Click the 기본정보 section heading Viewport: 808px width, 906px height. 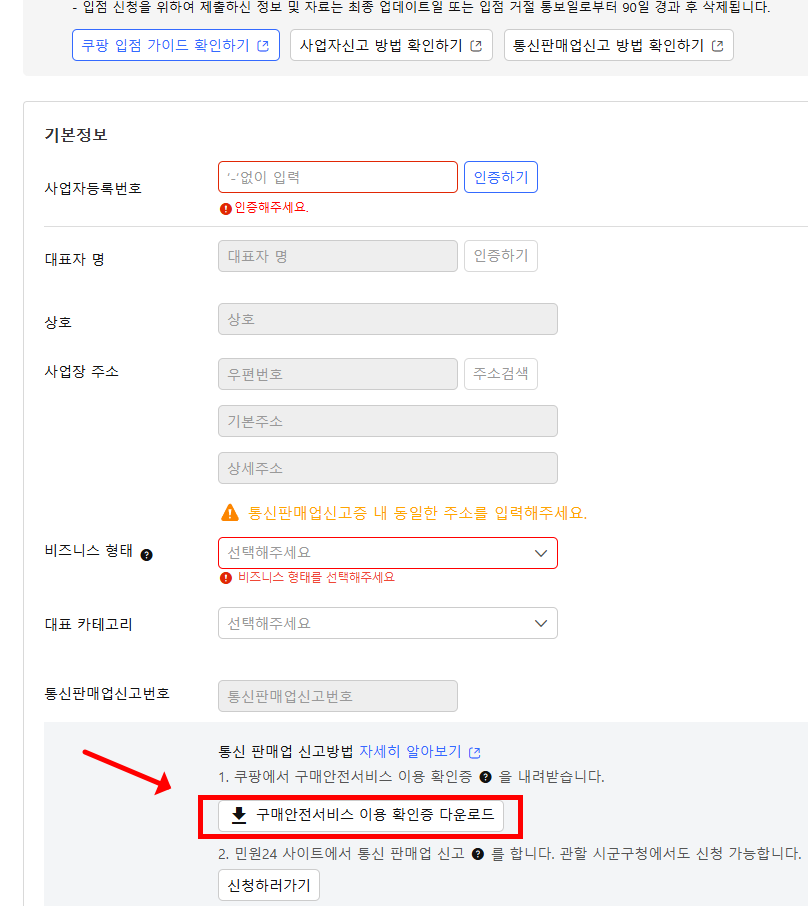76,135
